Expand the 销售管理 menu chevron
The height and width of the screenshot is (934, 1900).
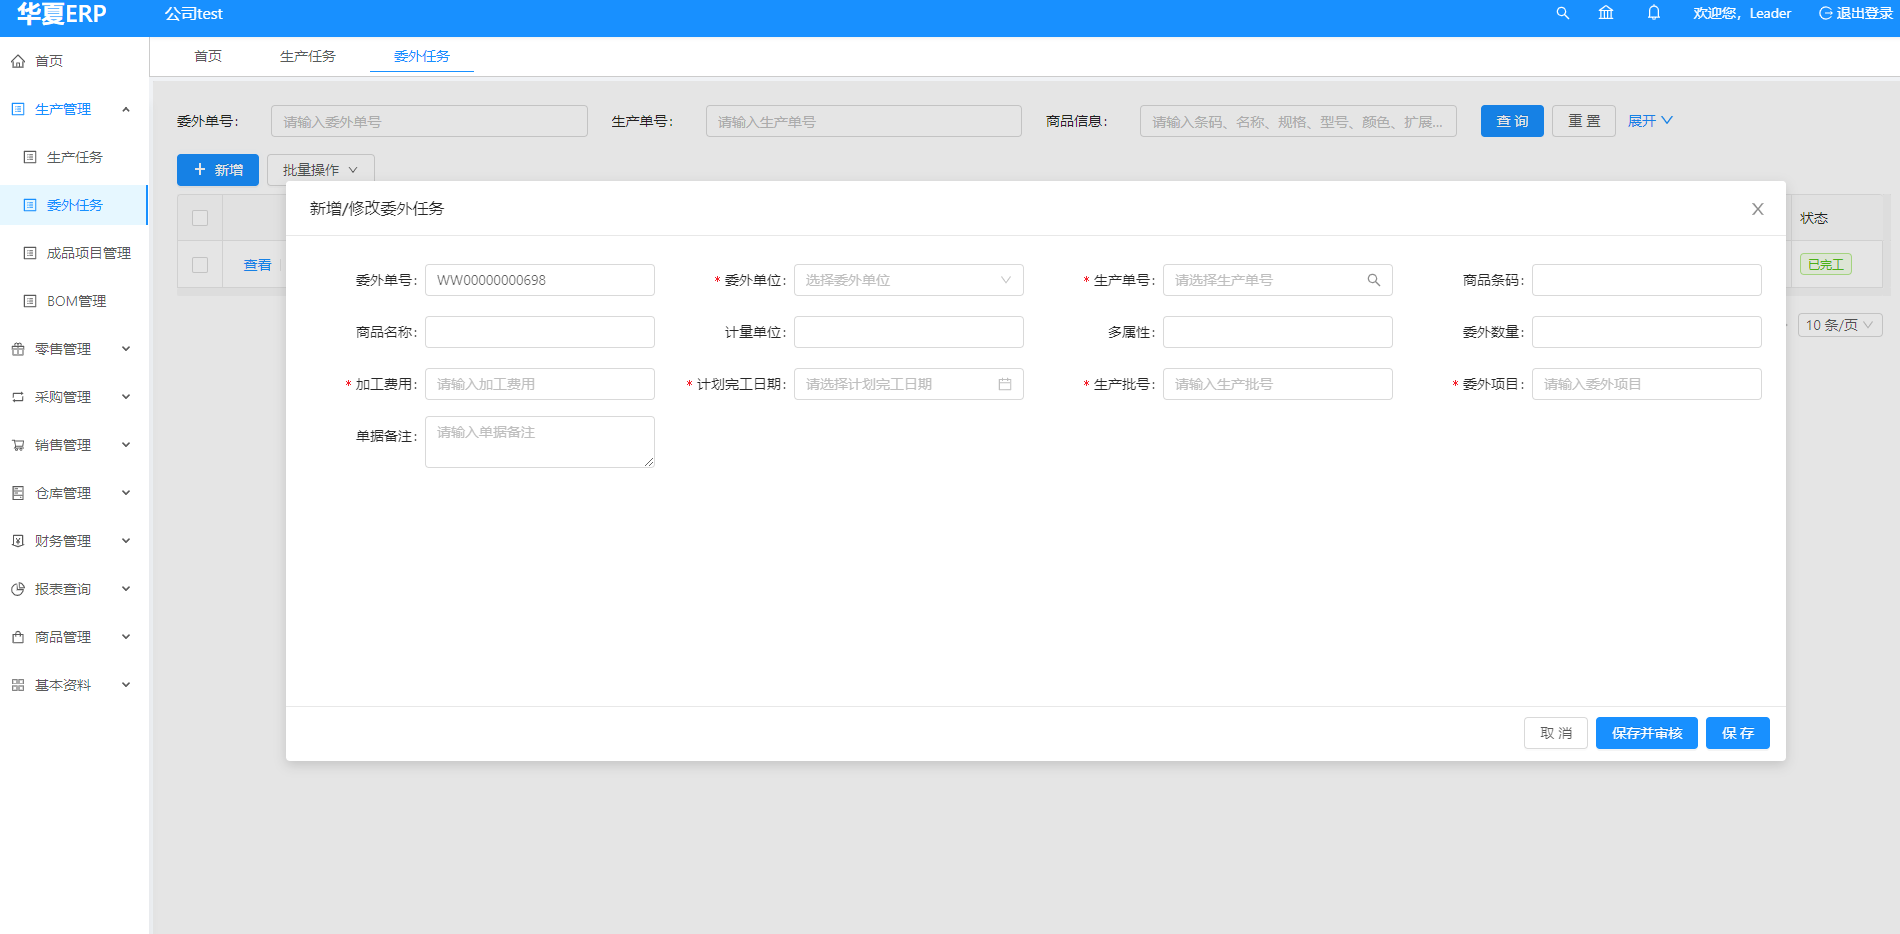pos(126,445)
